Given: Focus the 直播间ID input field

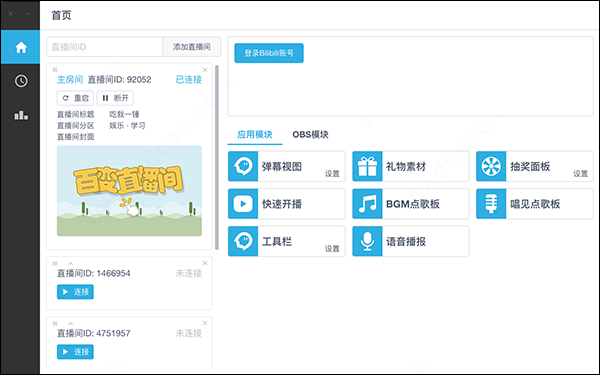Looking at the screenshot, I should pos(105,47).
